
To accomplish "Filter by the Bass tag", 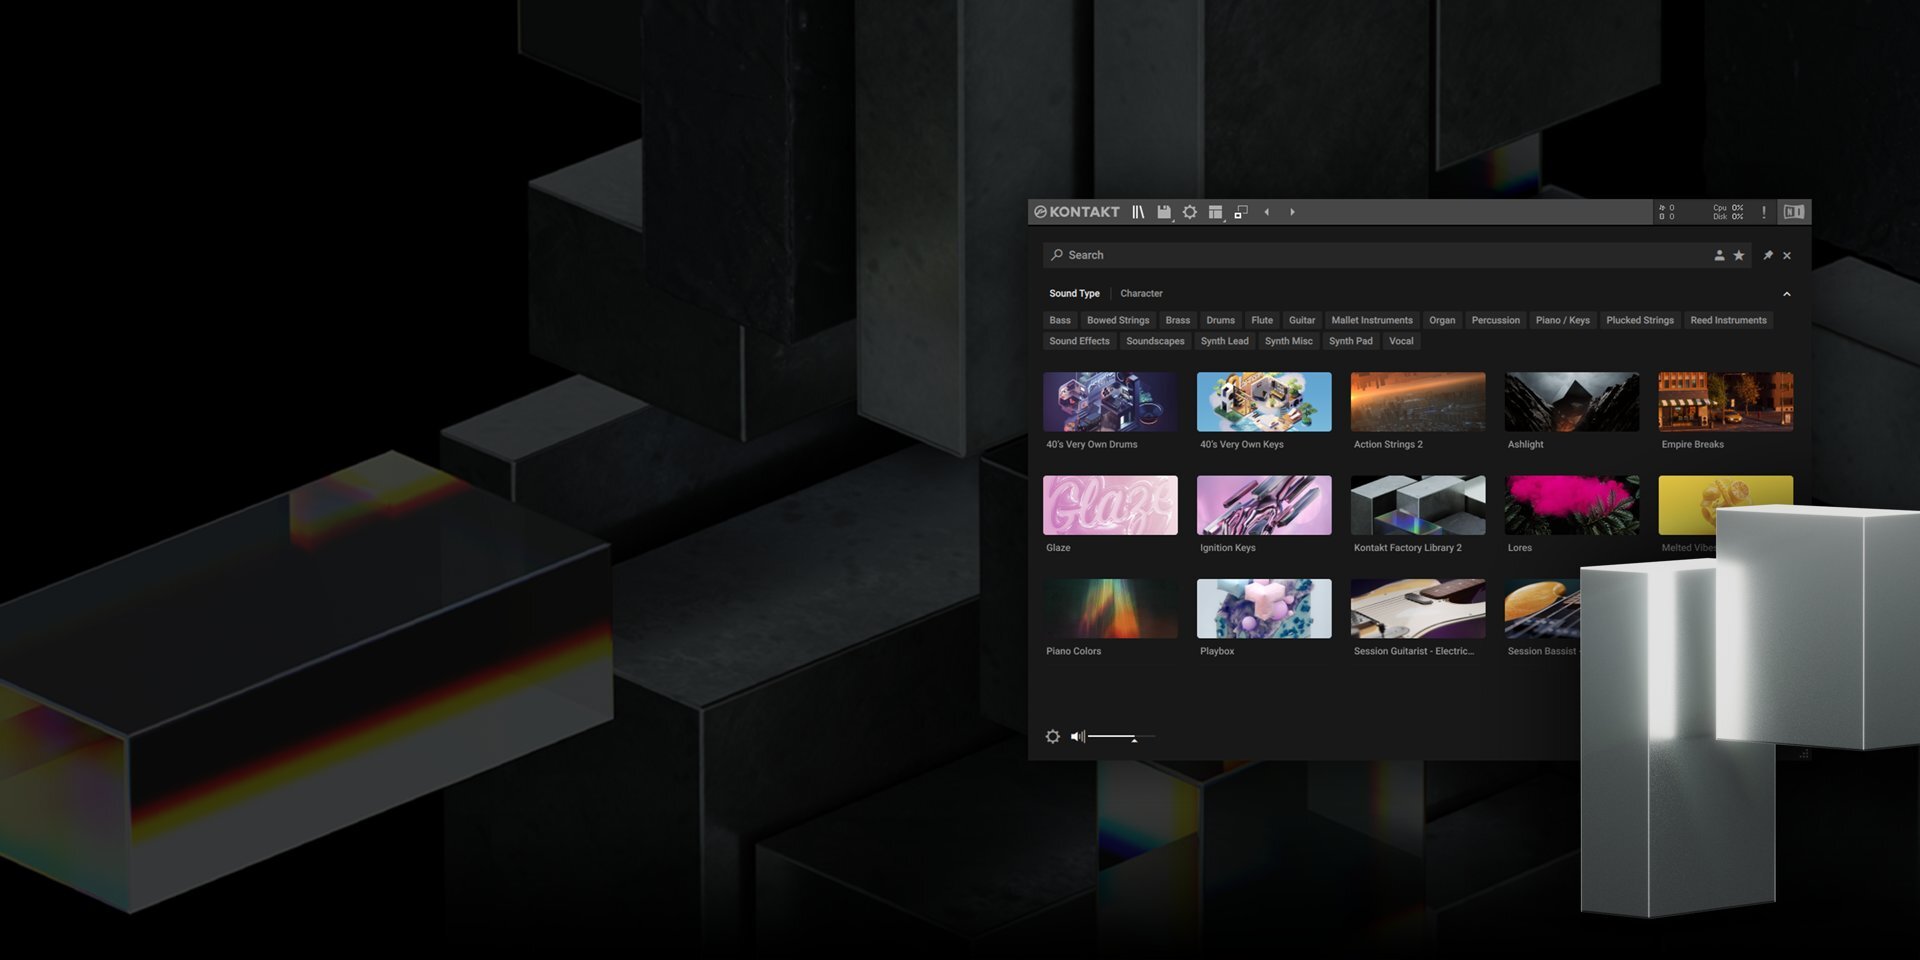I will click(1060, 320).
